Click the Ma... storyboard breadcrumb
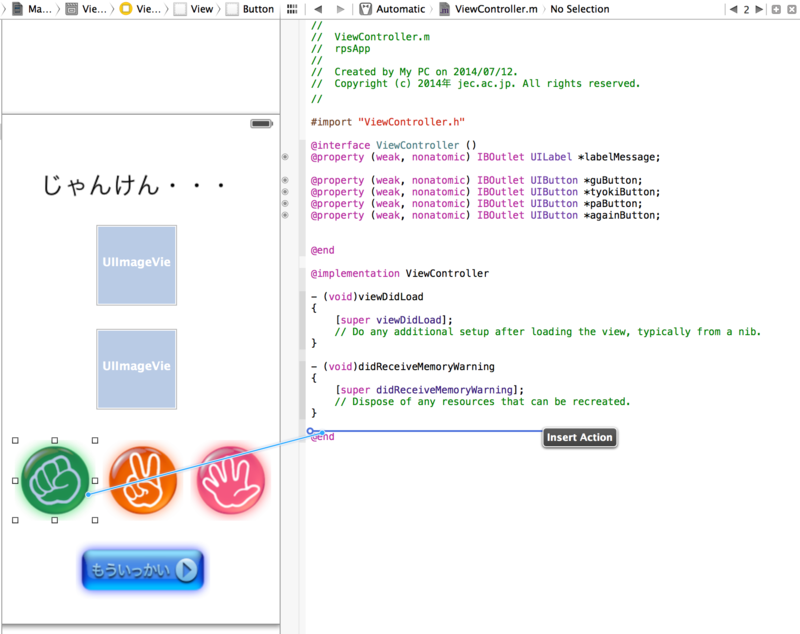Screen dimensions: 800x634 (31, 9)
